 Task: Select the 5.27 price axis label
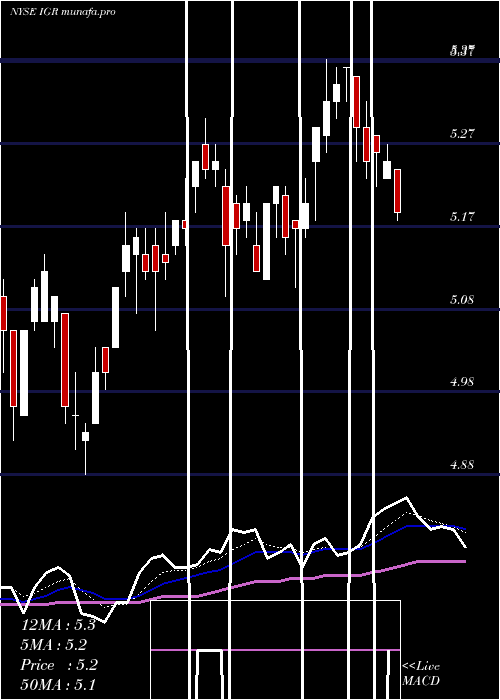(x=462, y=133)
